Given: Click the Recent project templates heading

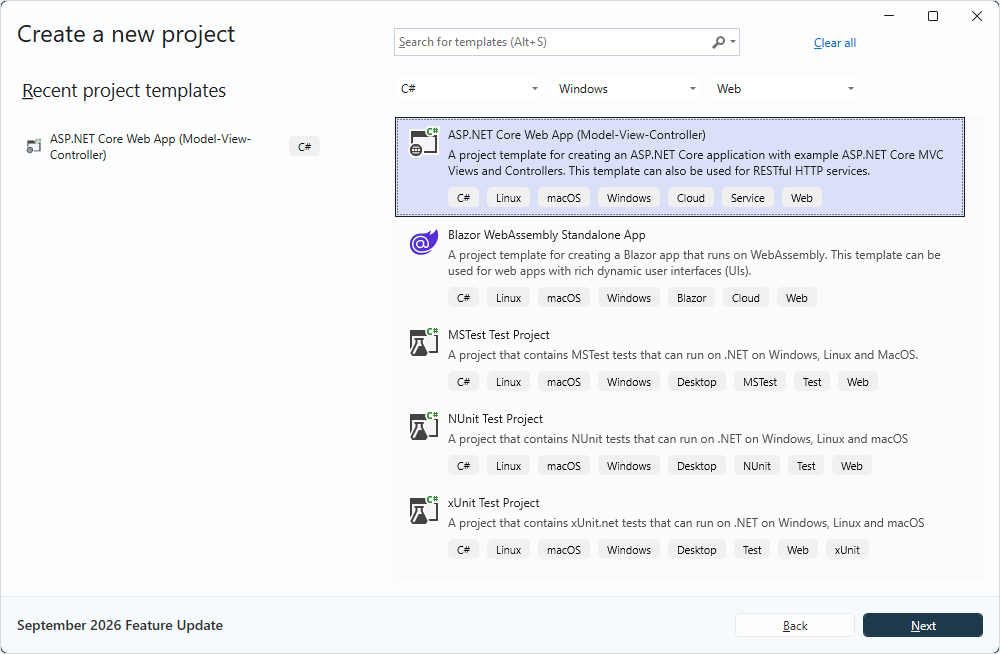Looking at the screenshot, I should (124, 91).
